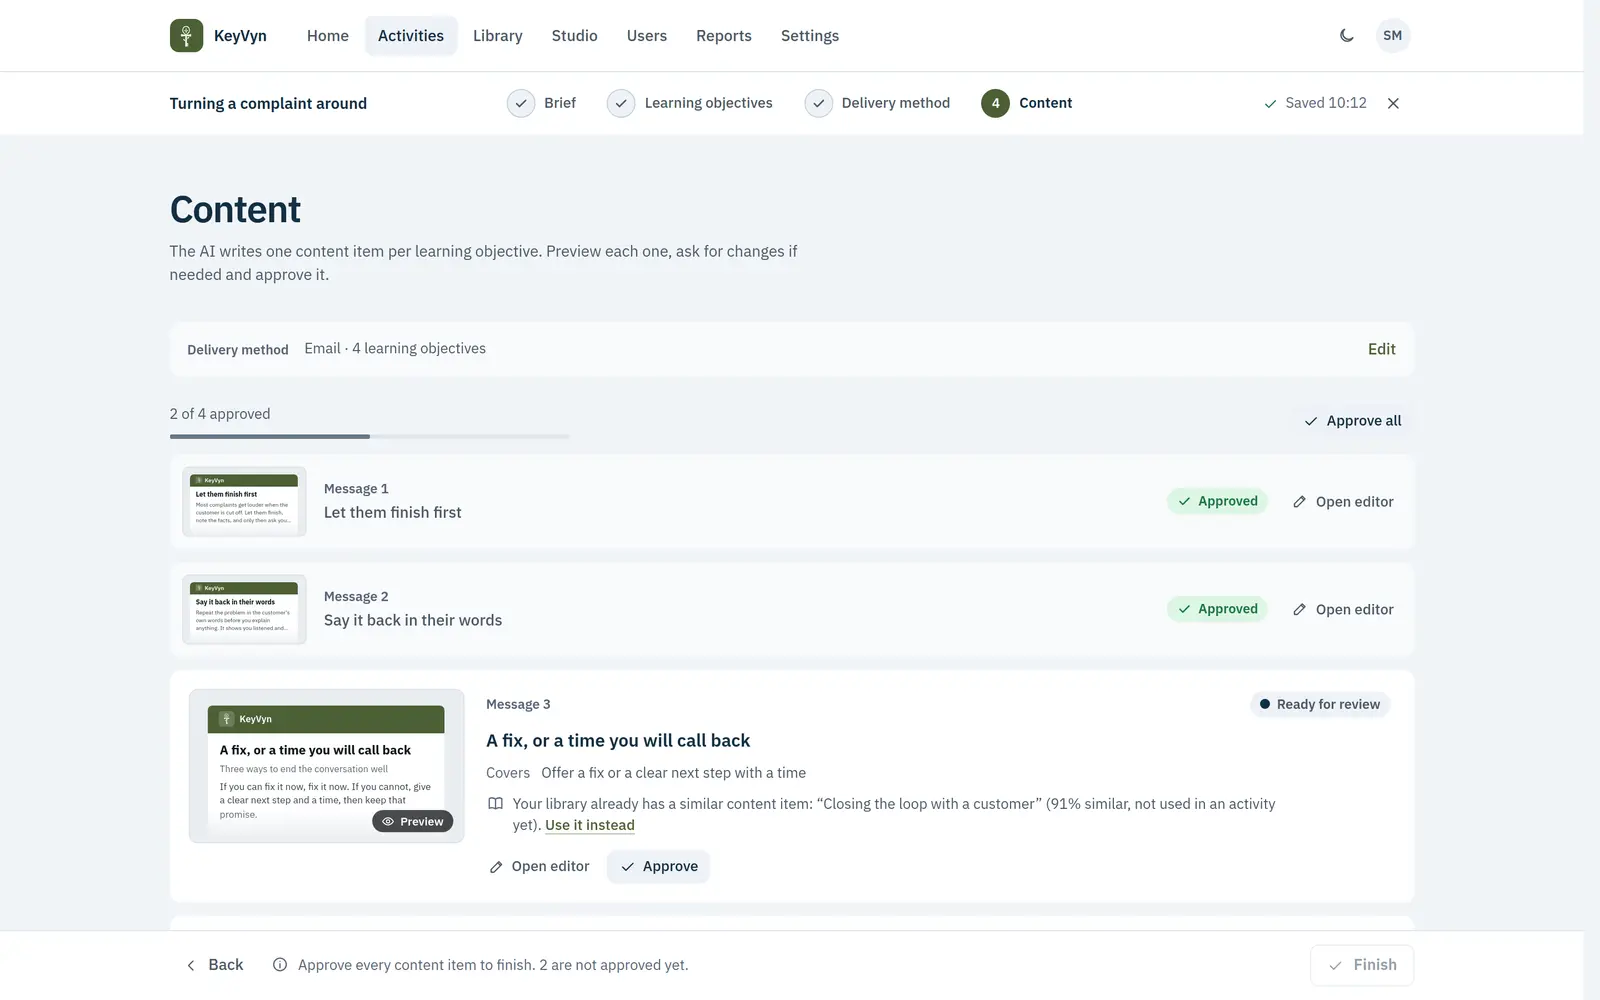
Task: Go Back to the previous step
Action: (x=215, y=965)
